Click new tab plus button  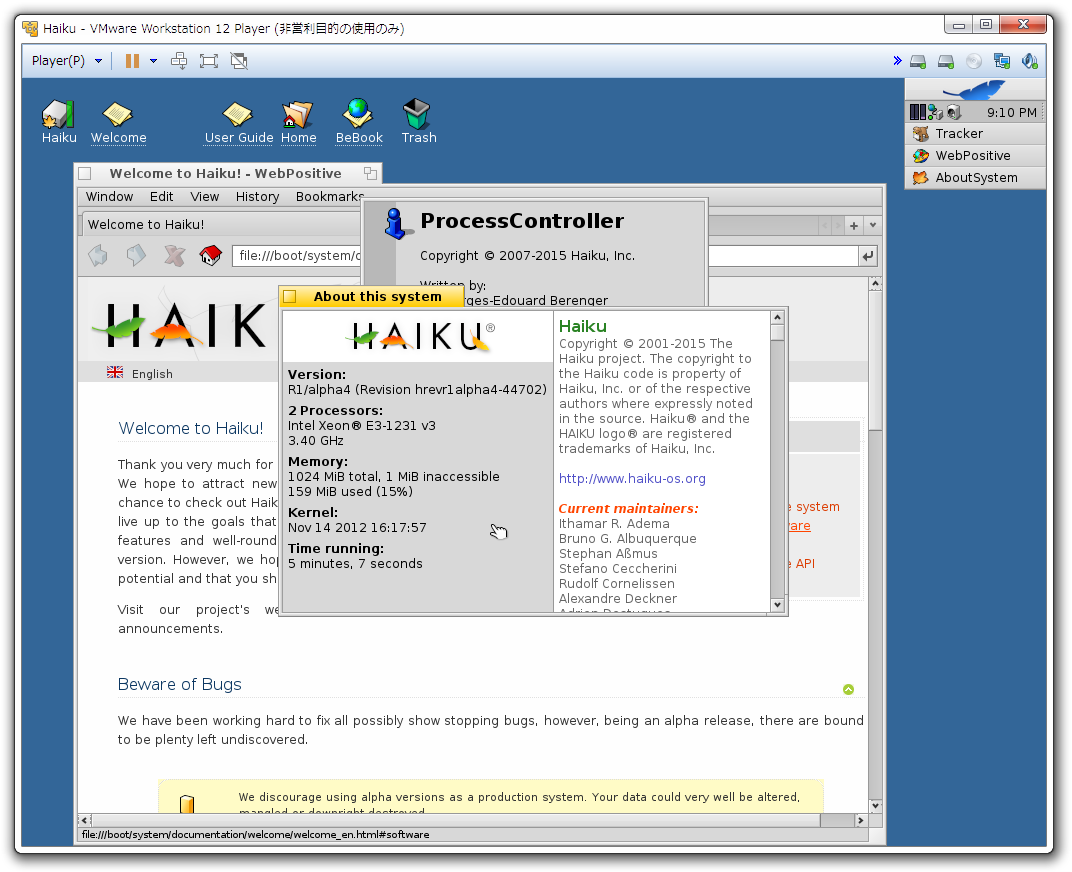[x=854, y=225]
